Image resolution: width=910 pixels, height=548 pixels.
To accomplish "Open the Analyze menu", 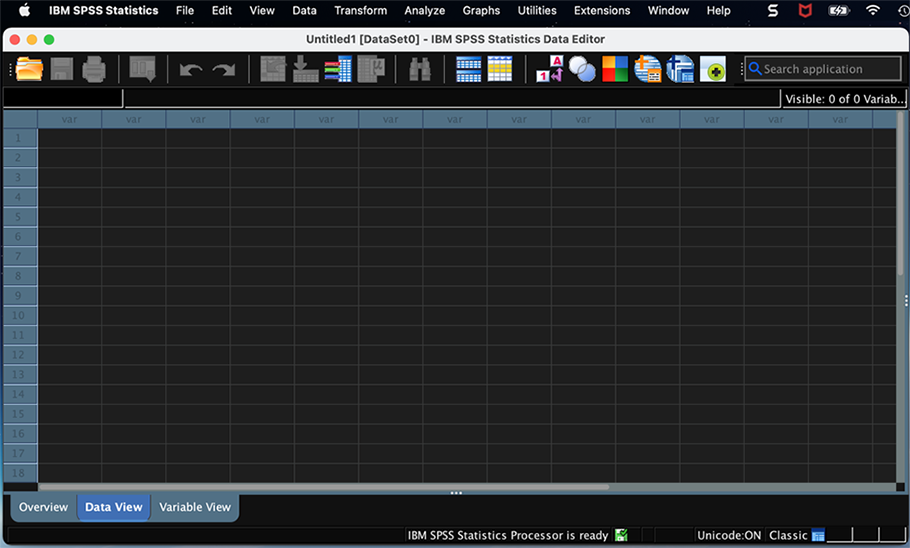I will pos(425,10).
